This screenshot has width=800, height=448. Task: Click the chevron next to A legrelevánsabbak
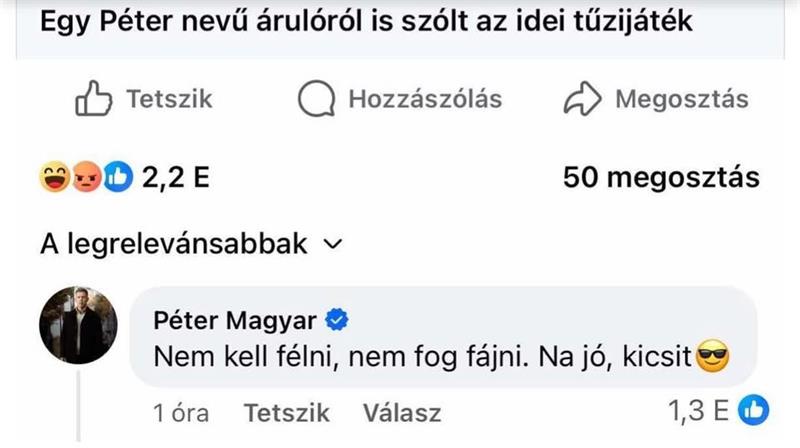[334, 244]
